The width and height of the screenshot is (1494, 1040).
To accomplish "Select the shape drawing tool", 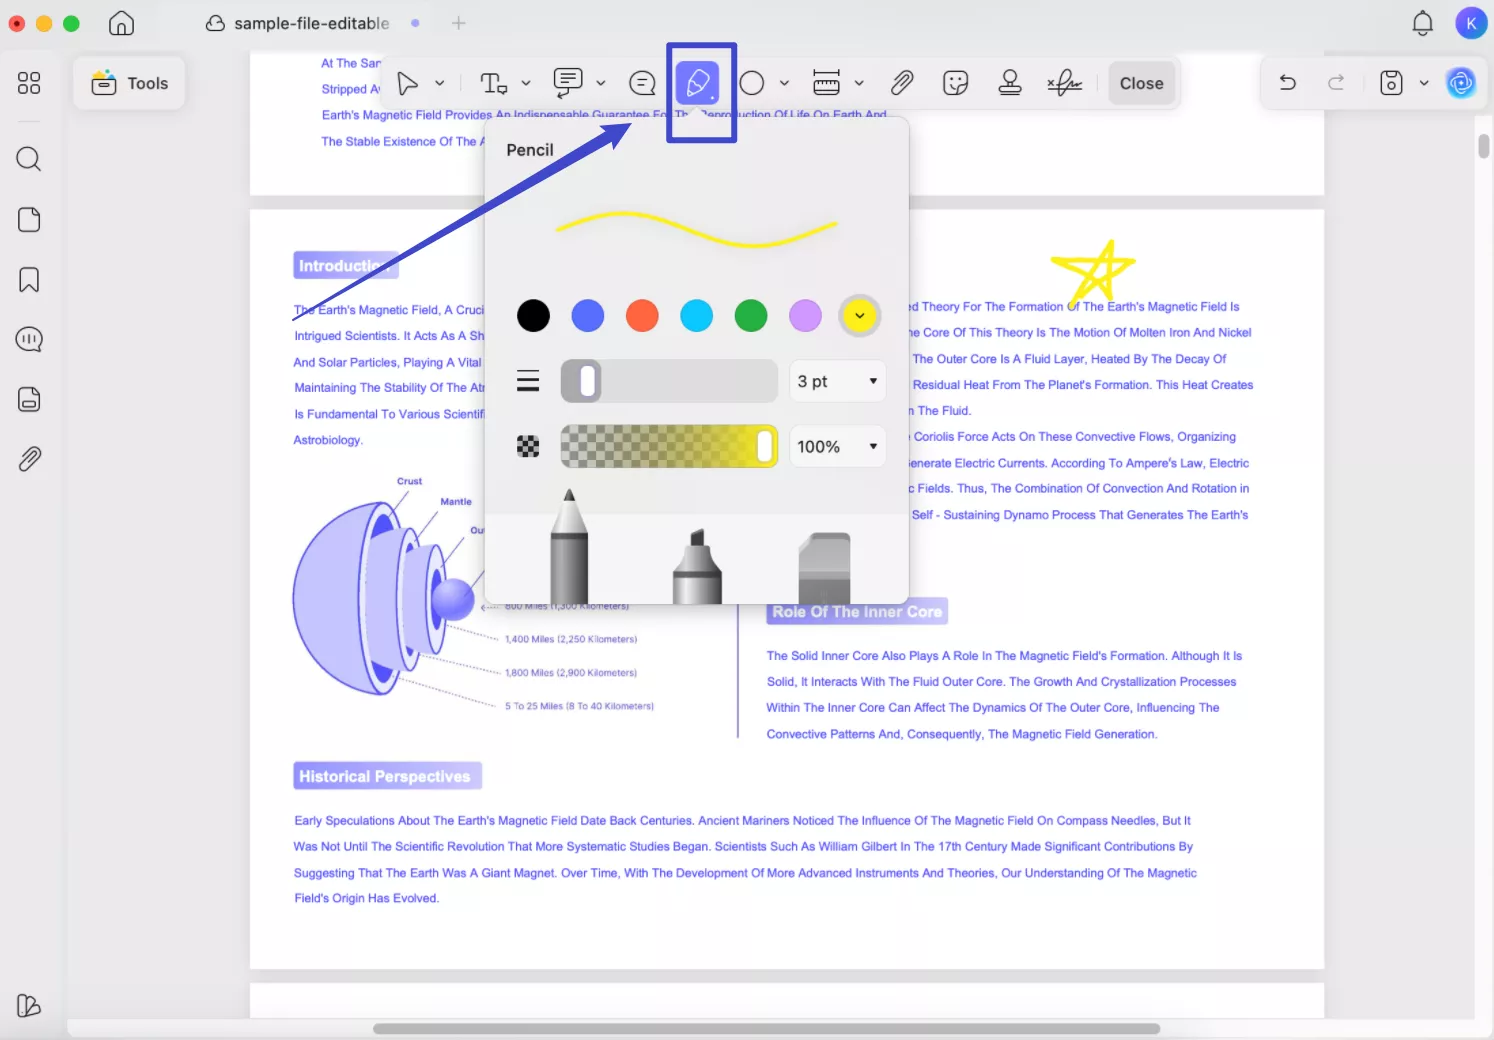I will (751, 83).
